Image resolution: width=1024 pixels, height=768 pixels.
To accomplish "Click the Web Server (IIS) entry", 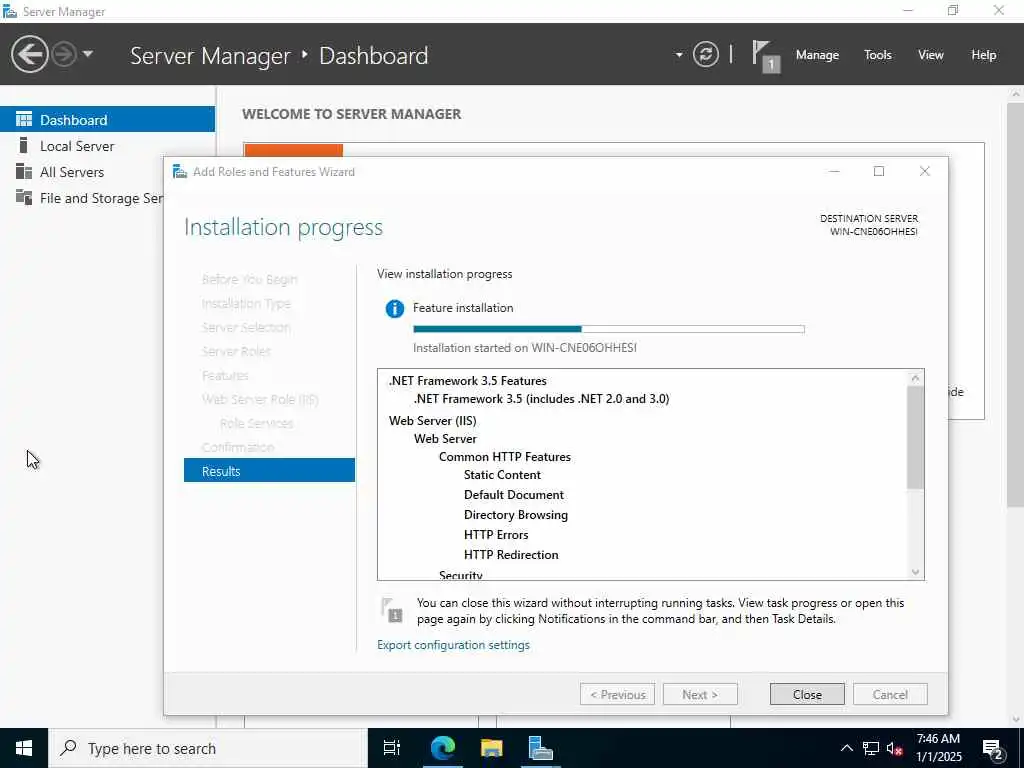I will 432,421.
